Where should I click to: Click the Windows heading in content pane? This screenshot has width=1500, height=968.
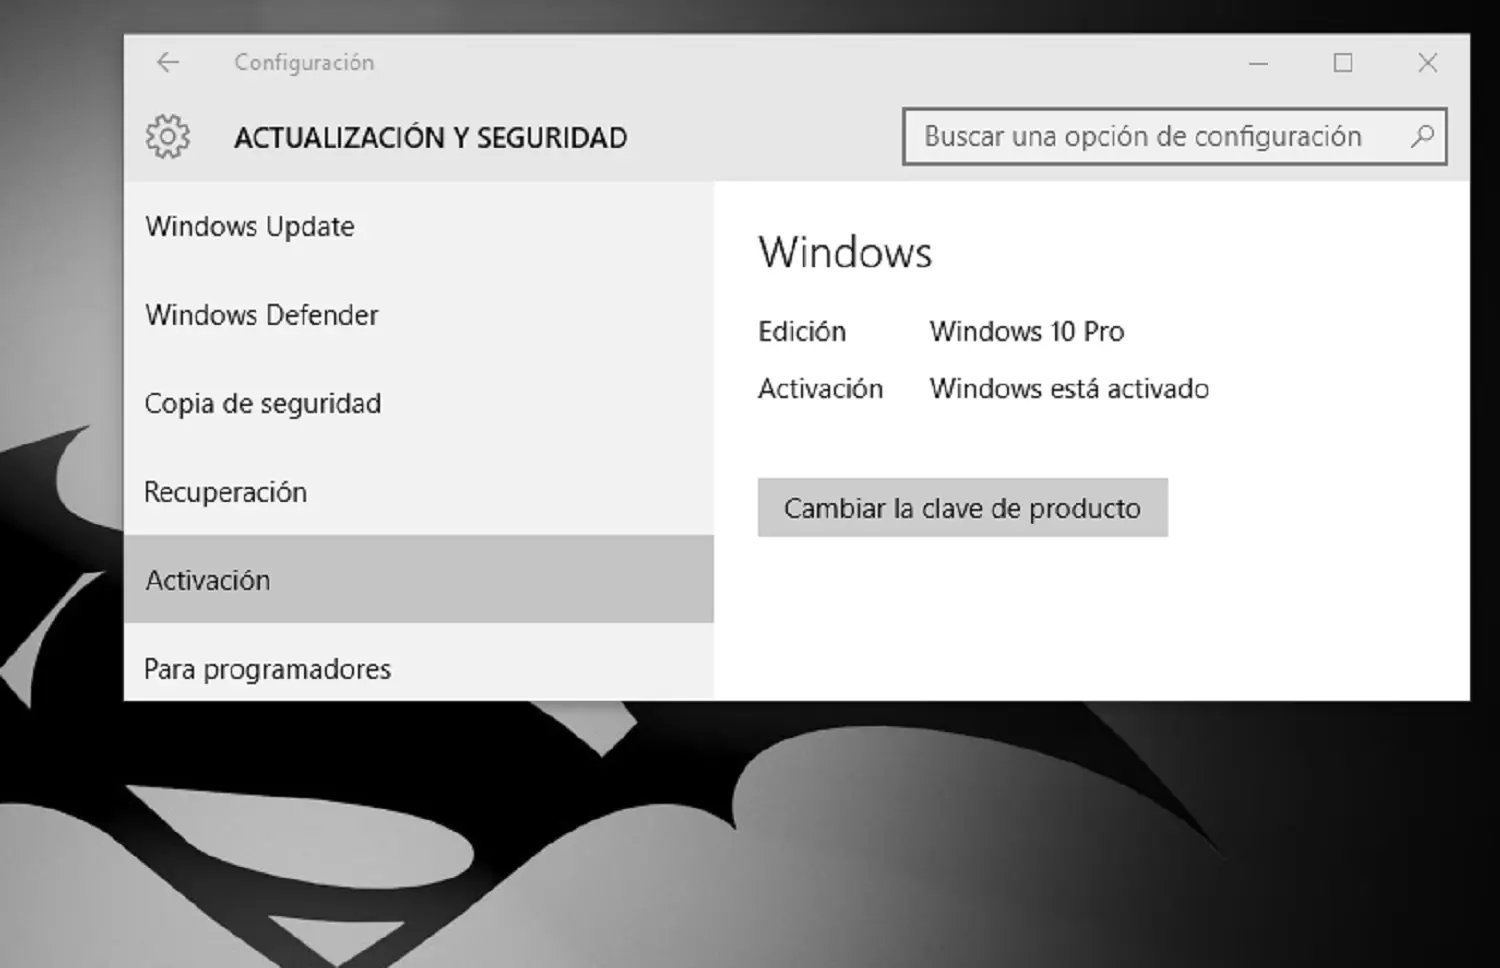(x=845, y=252)
